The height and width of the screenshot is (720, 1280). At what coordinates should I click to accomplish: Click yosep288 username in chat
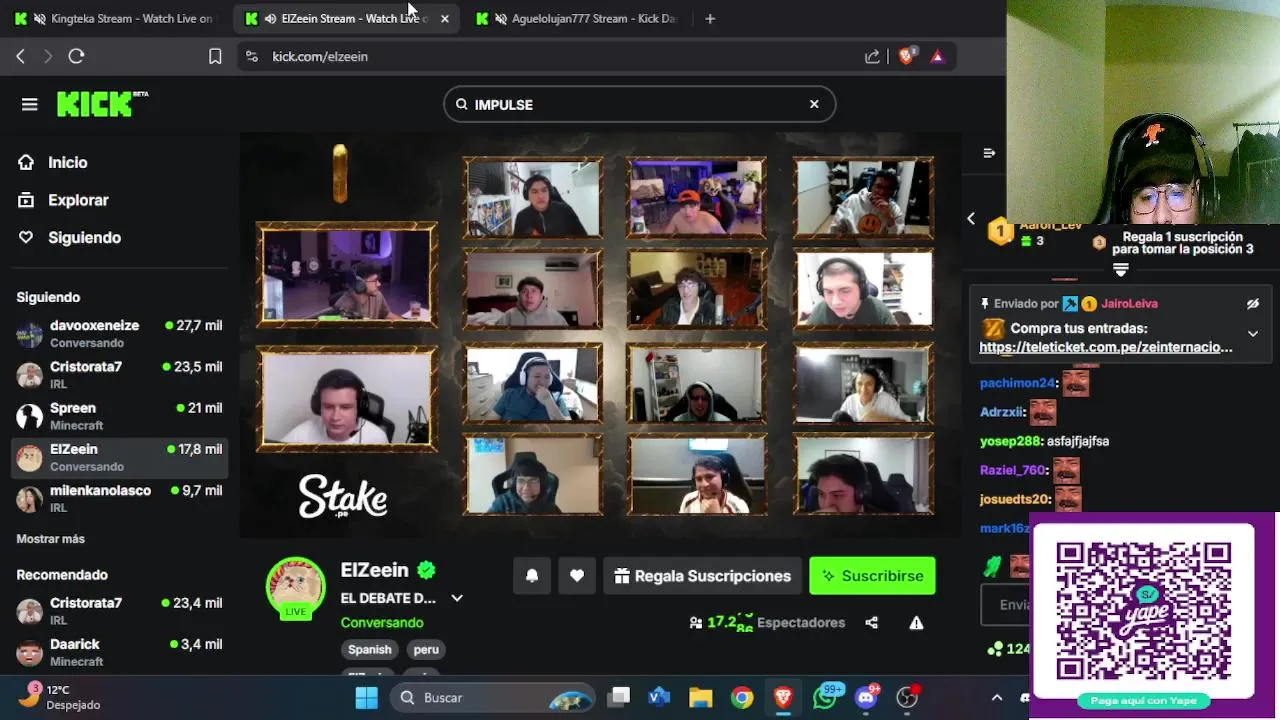pos(1010,441)
